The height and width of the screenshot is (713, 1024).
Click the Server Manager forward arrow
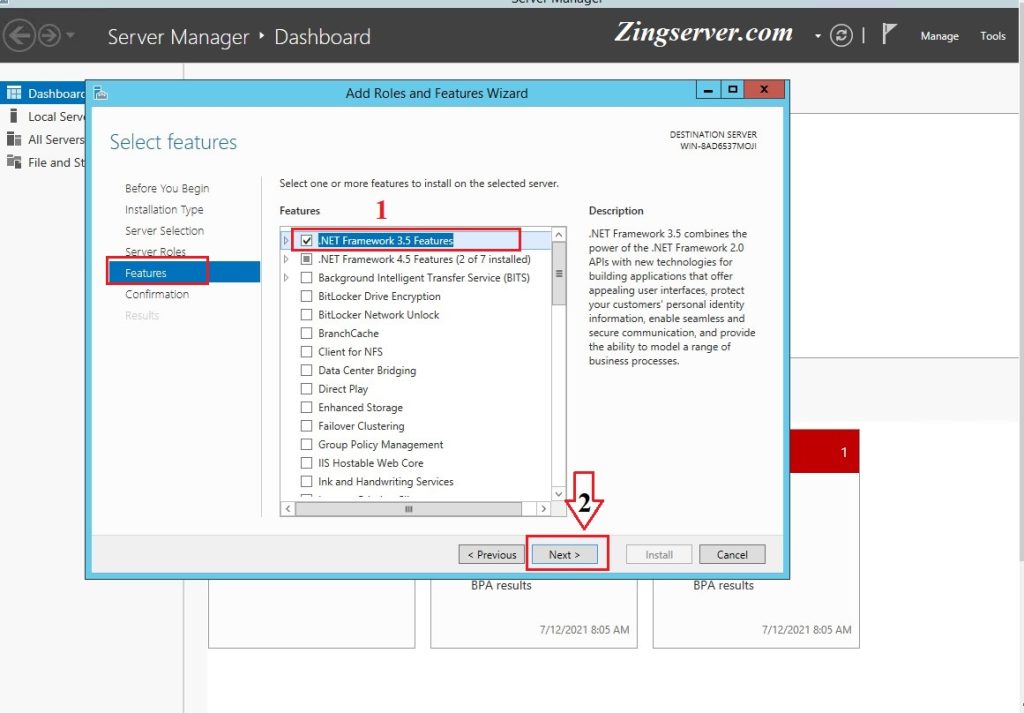click(50, 35)
